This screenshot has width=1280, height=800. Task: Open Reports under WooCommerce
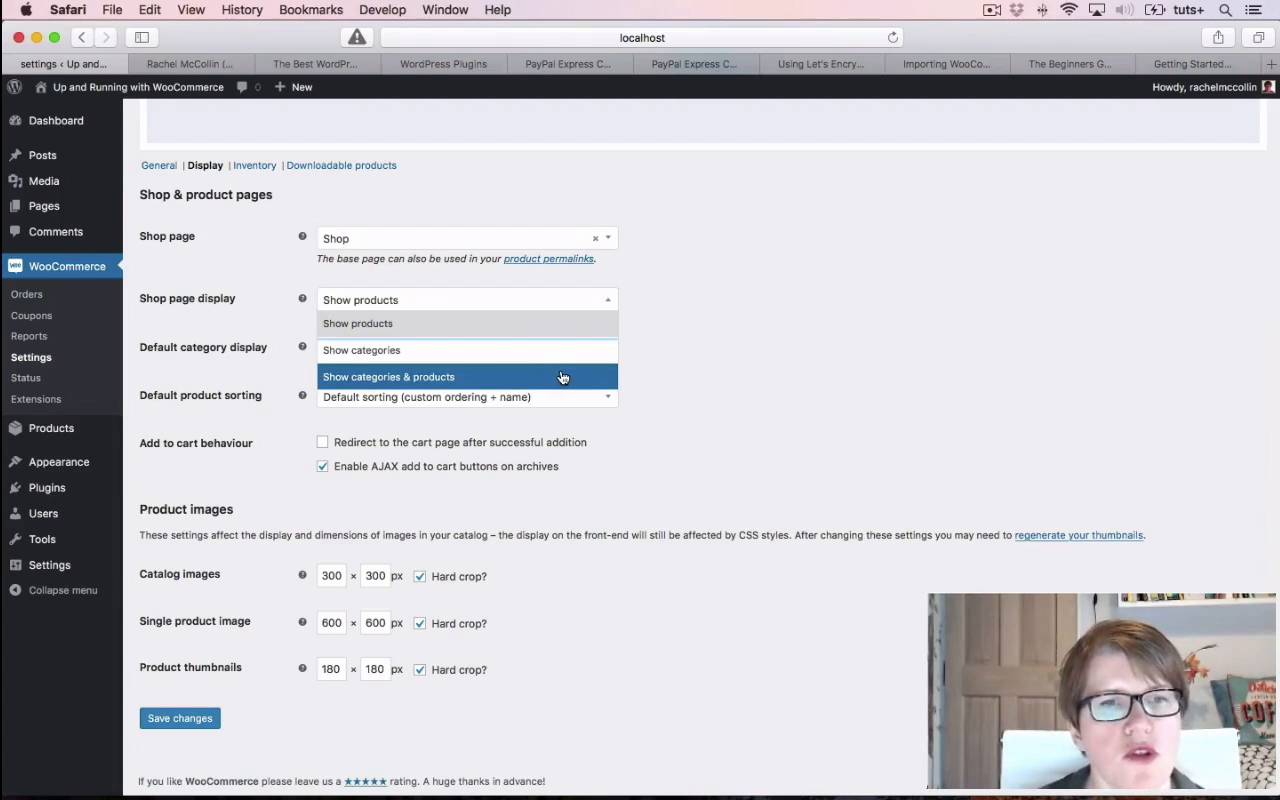click(29, 337)
